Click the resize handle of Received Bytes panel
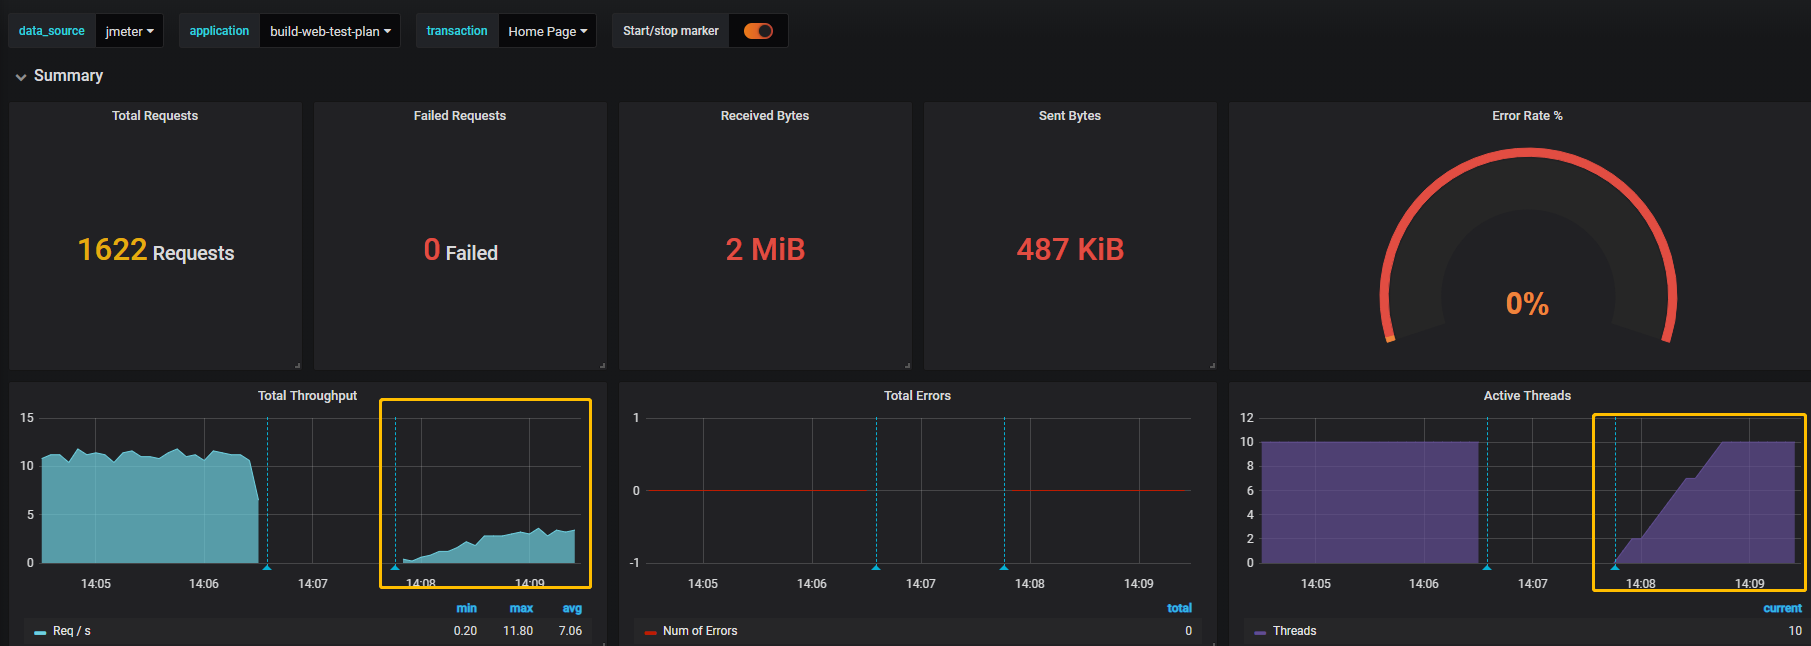1811x646 pixels. tap(907, 365)
